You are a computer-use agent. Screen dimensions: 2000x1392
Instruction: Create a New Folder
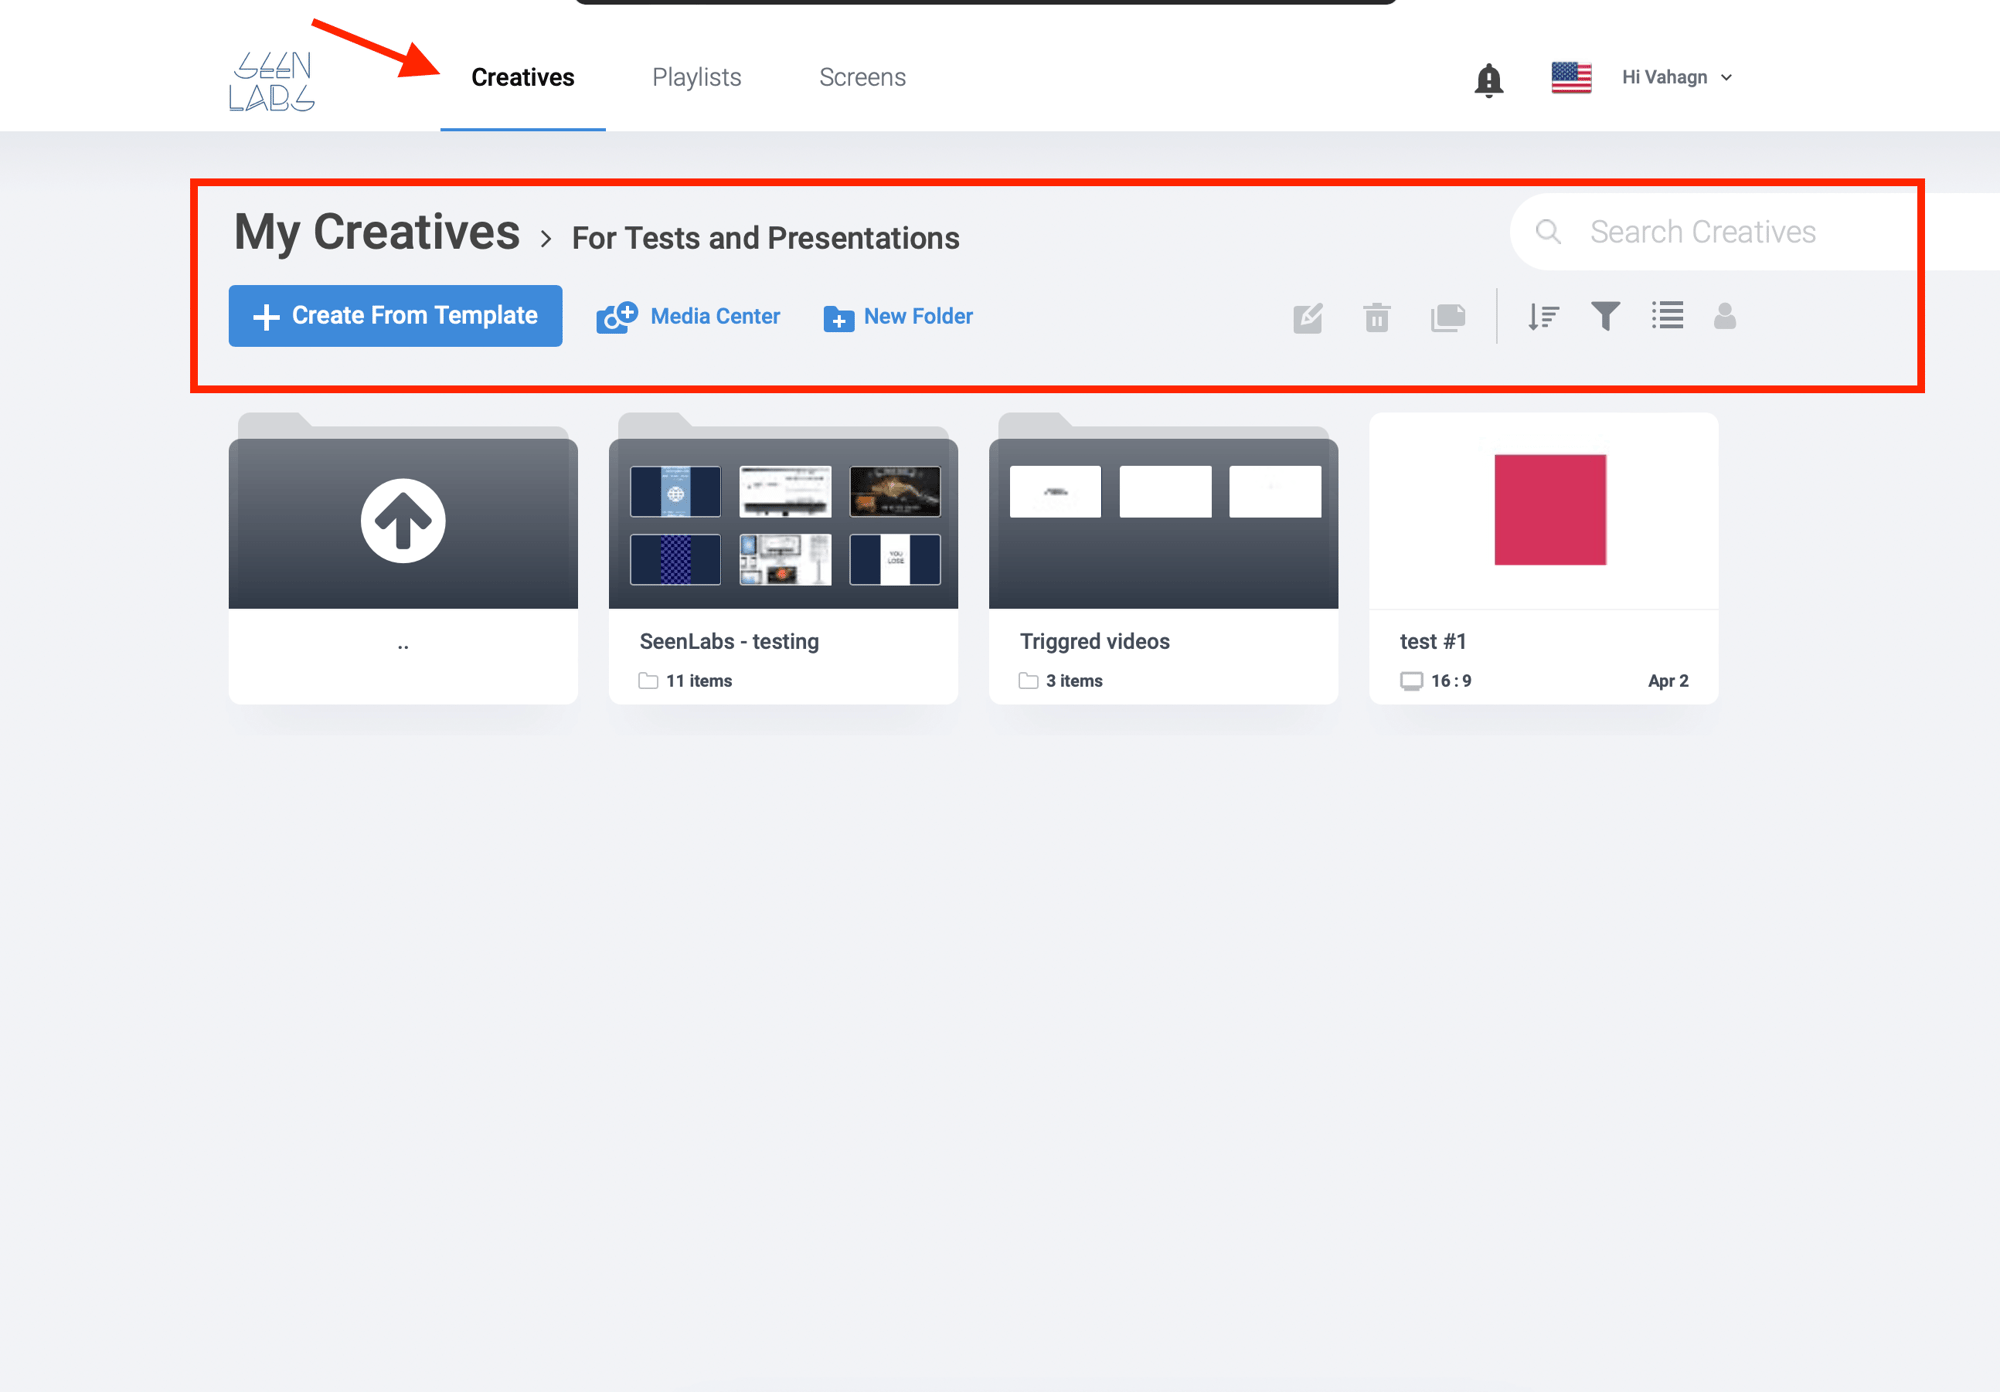pyautogui.click(x=898, y=317)
